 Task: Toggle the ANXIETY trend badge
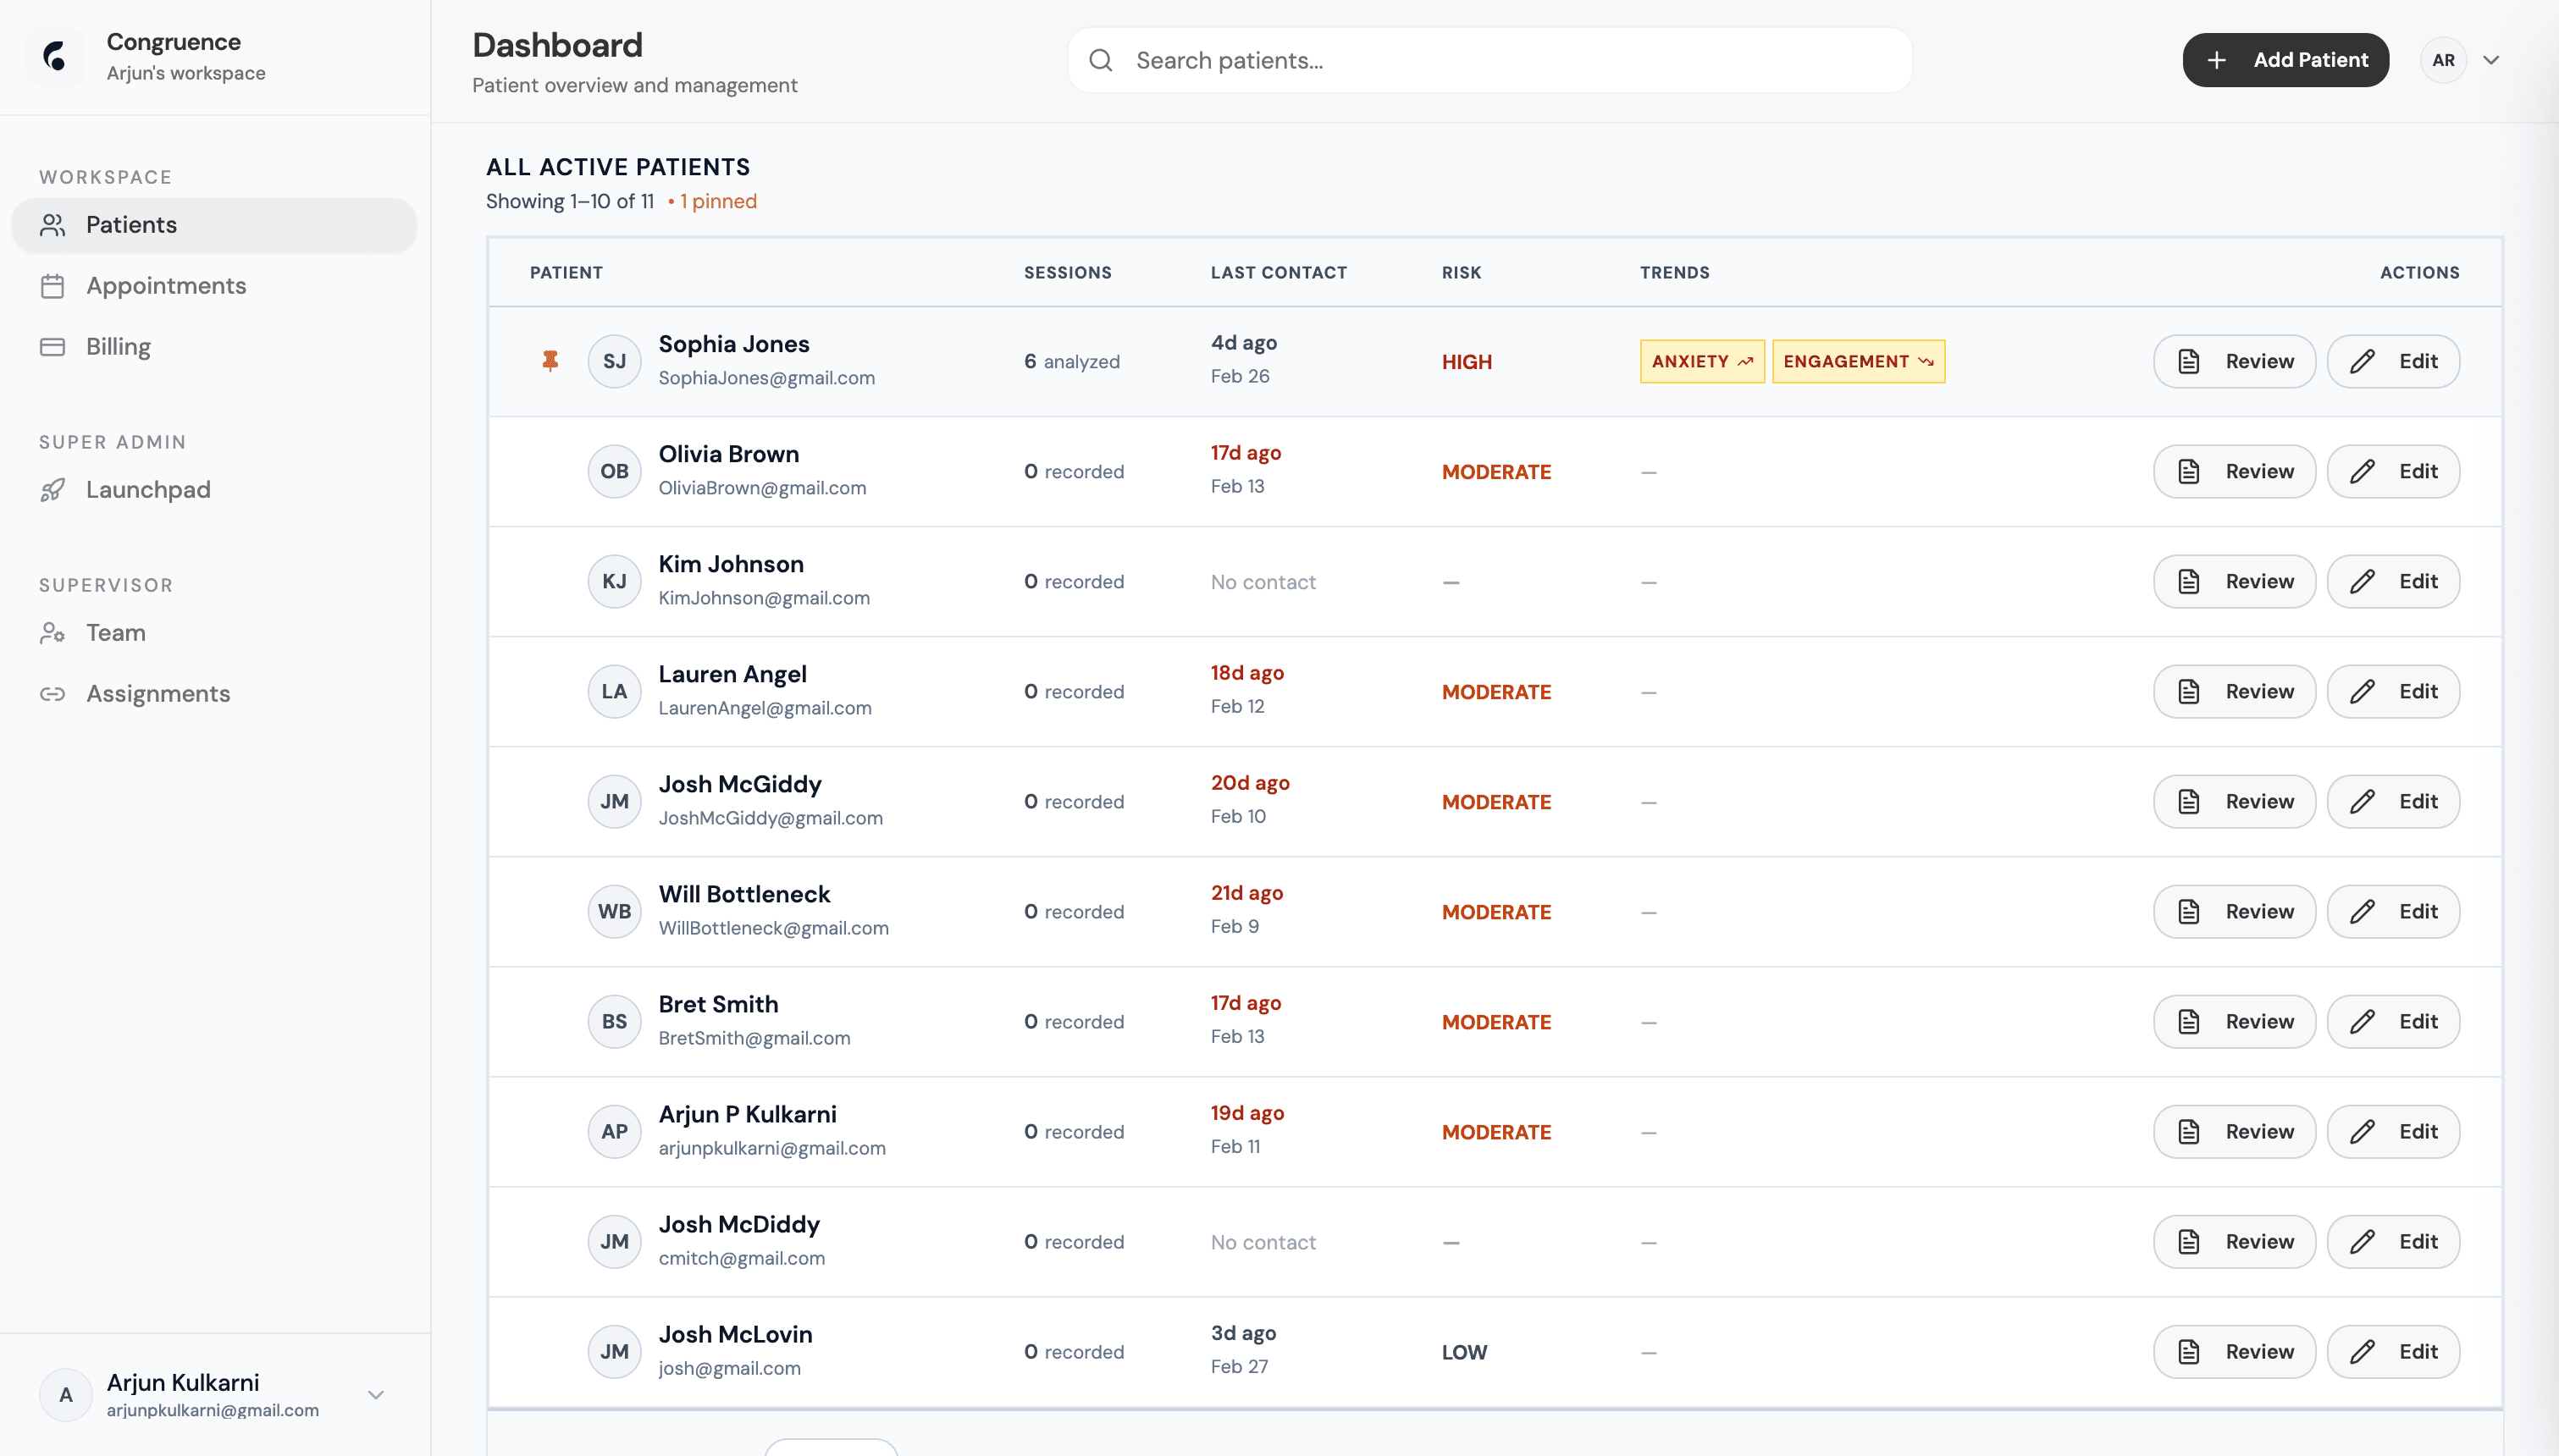[1700, 361]
